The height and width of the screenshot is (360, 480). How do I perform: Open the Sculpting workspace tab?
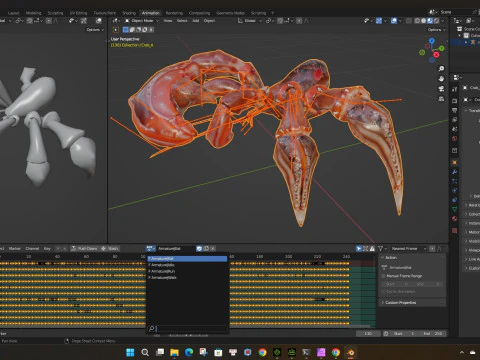(55, 13)
